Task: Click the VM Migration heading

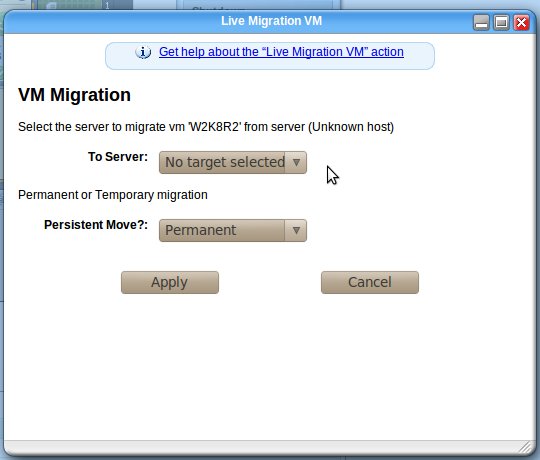Action: (x=74, y=95)
